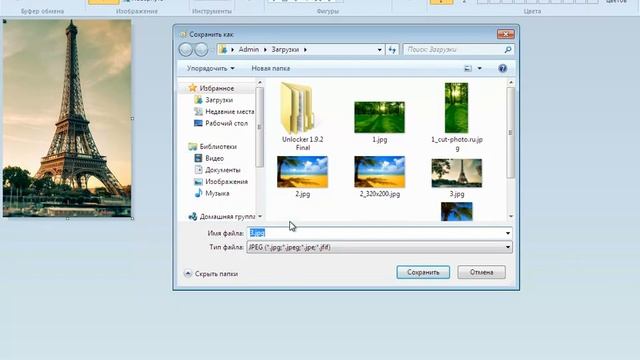
Task: Open the Тип файла JPEG dropdown
Action: point(379,247)
